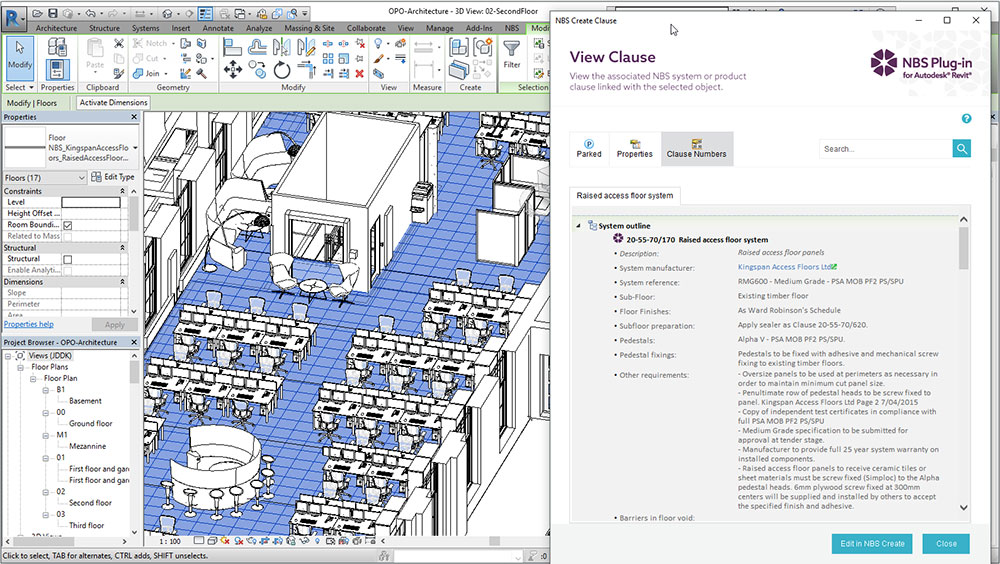This screenshot has height=564, width=1000.
Task: Select Trim/Extend to Corner tool
Action: (305, 70)
